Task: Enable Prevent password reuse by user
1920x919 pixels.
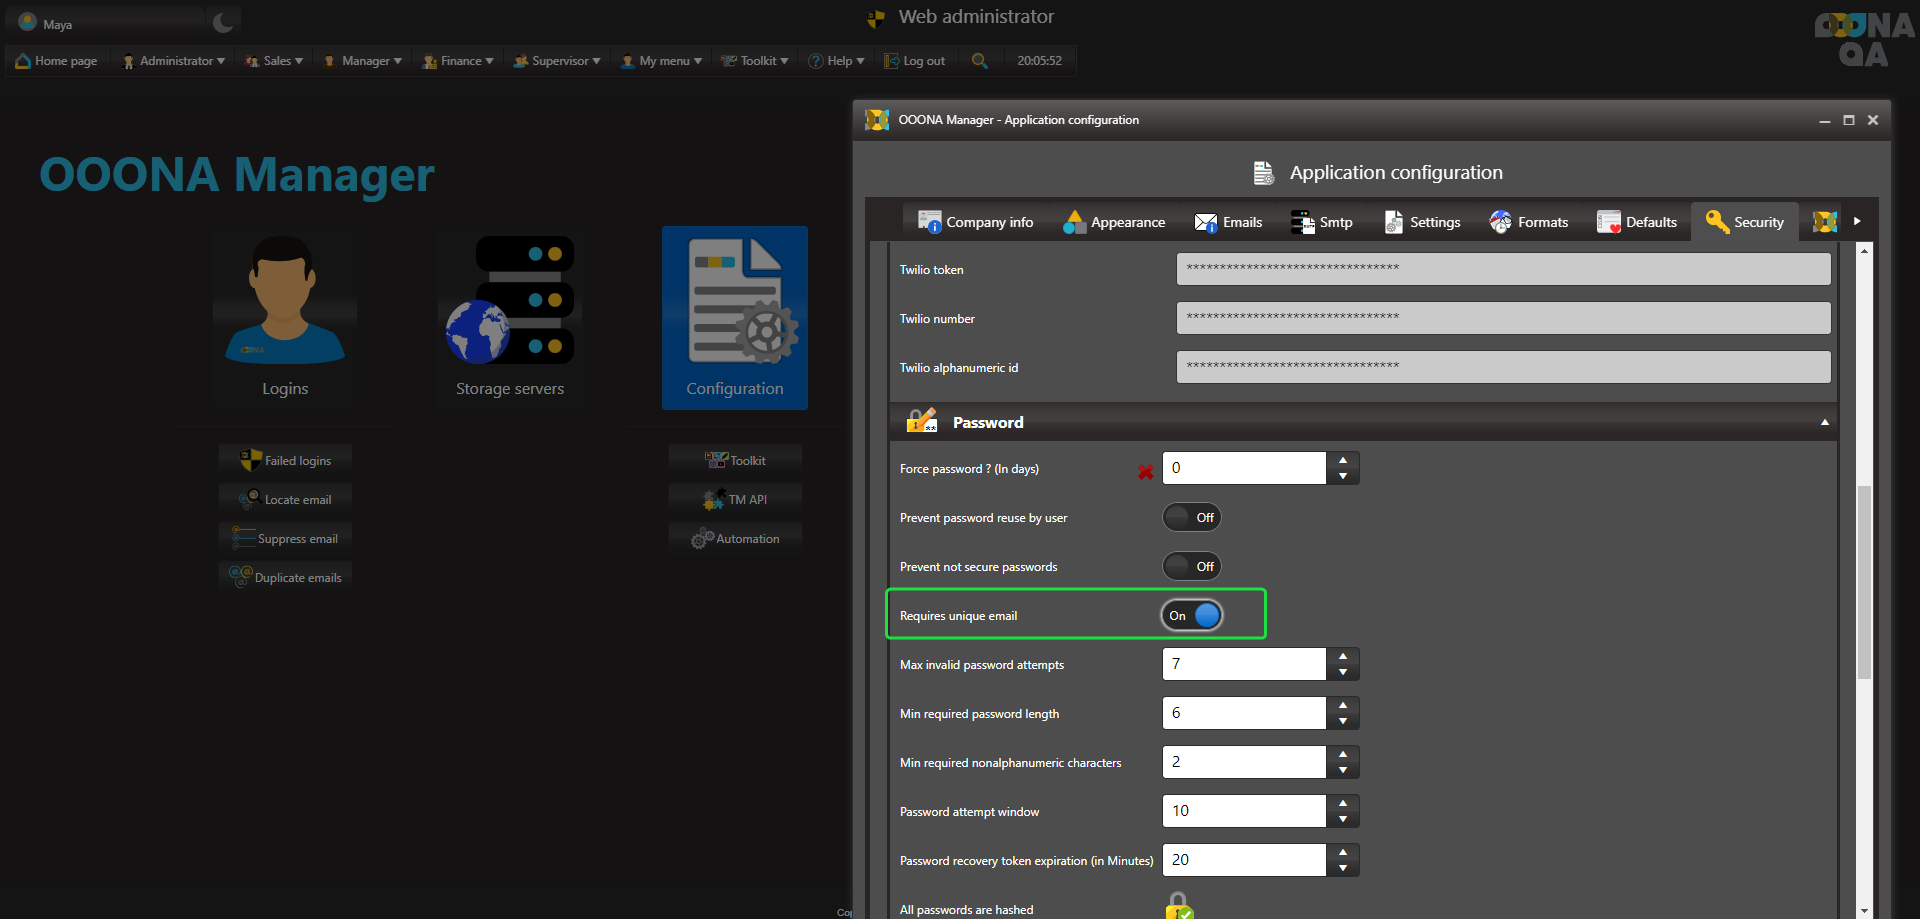Action: [x=1191, y=517]
